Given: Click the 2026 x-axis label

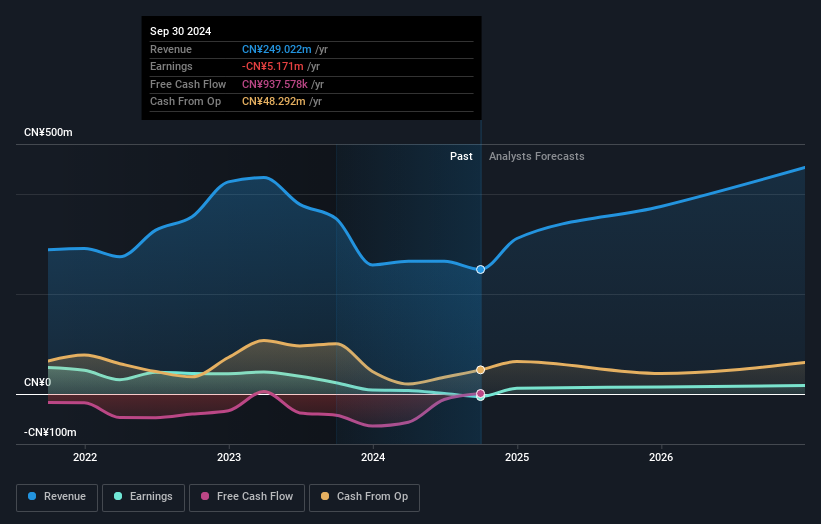Looking at the screenshot, I should (x=661, y=458).
